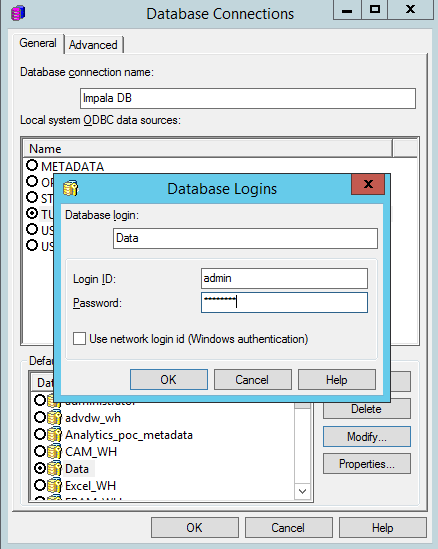Screen dimensions: 438x549
Task: Click the Database Logins key icon
Action: (71, 188)
